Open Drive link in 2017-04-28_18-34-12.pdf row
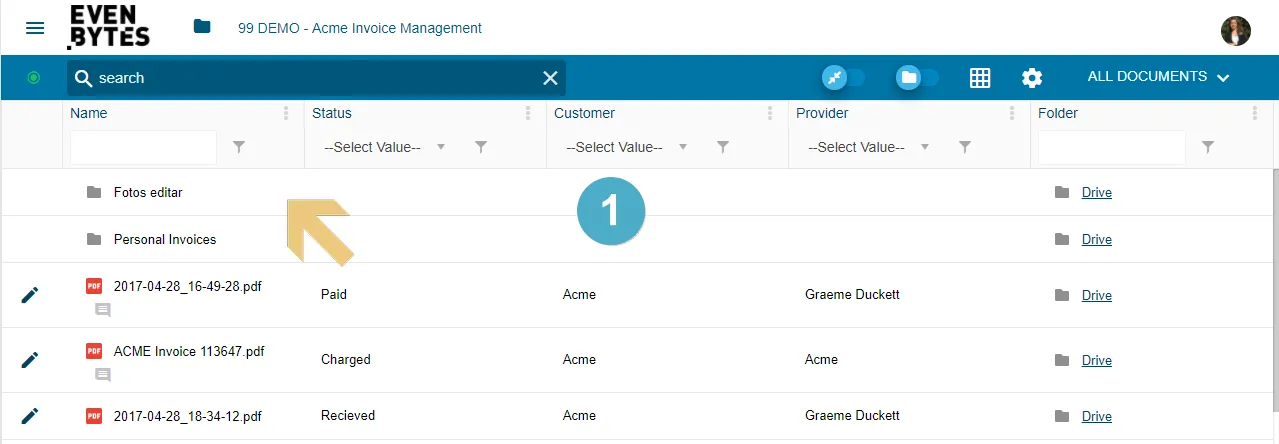The width and height of the screenshot is (1279, 444). [1097, 416]
